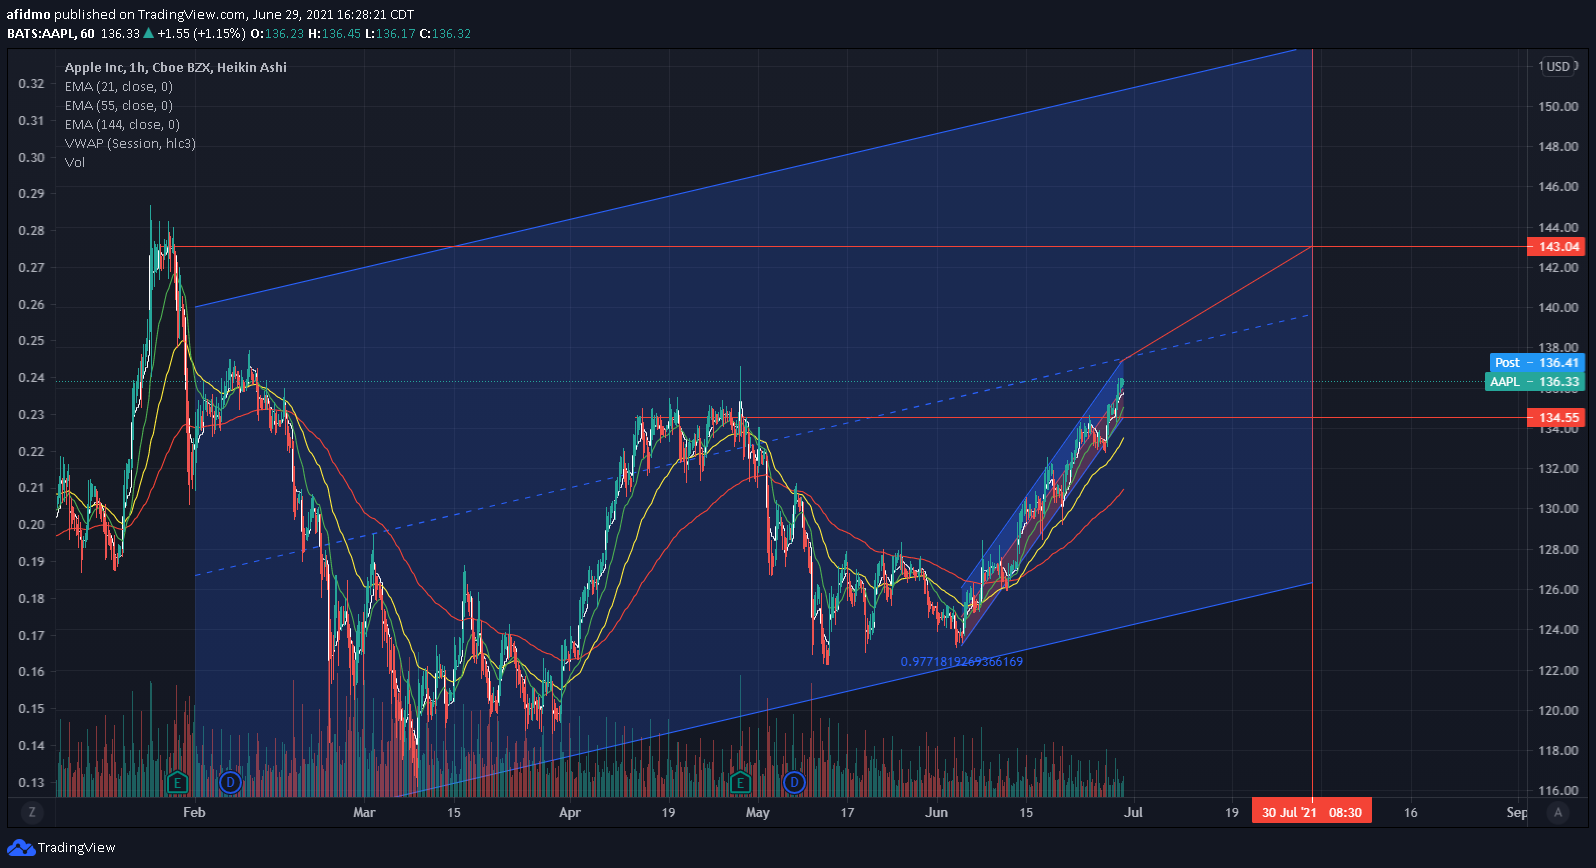Click the 0.9771819269366169 channel label
Image resolution: width=1596 pixels, height=868 pixels.
962,661
